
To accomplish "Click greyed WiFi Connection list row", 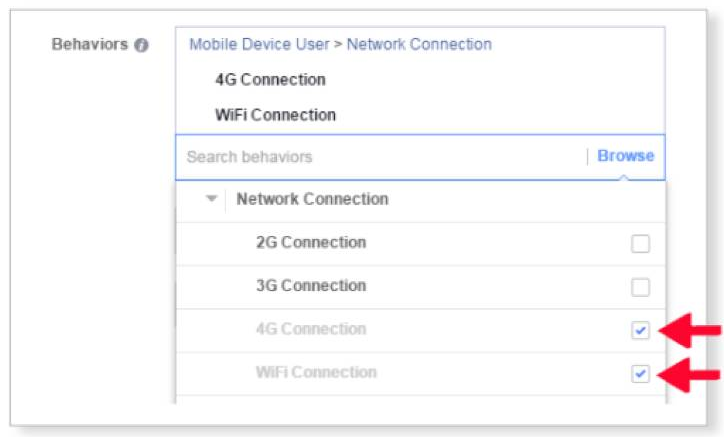I will [x=421, y=373].
